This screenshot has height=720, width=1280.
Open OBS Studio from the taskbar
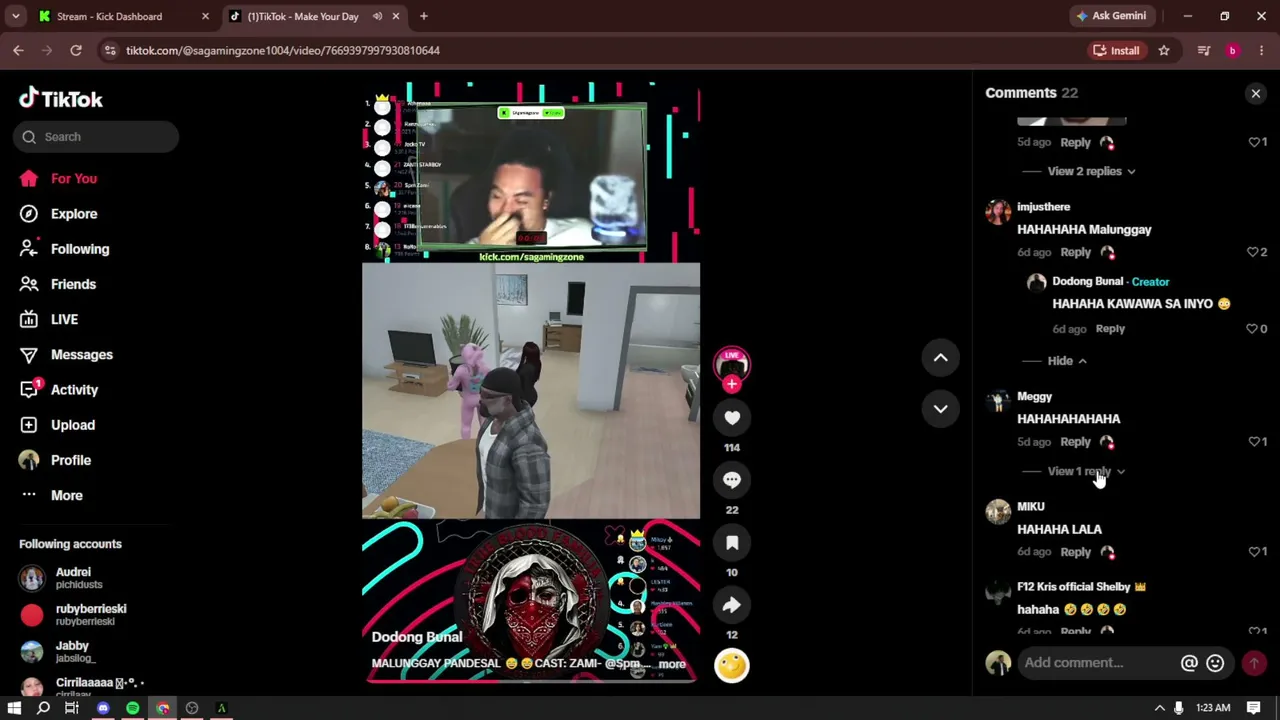pyautogui.click(x=192, y=708)
